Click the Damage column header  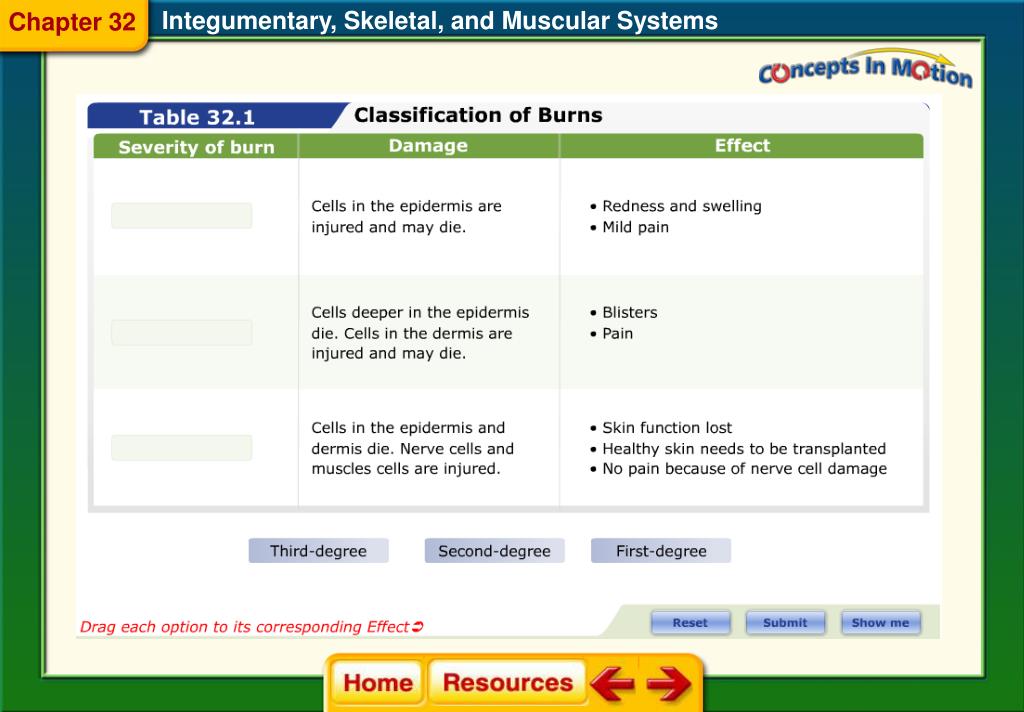point(428,146)
